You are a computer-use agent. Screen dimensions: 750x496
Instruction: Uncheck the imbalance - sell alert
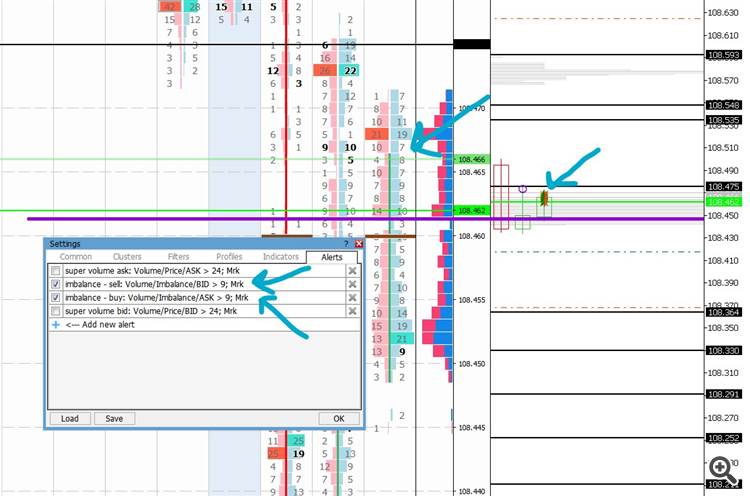pos(56,284)
